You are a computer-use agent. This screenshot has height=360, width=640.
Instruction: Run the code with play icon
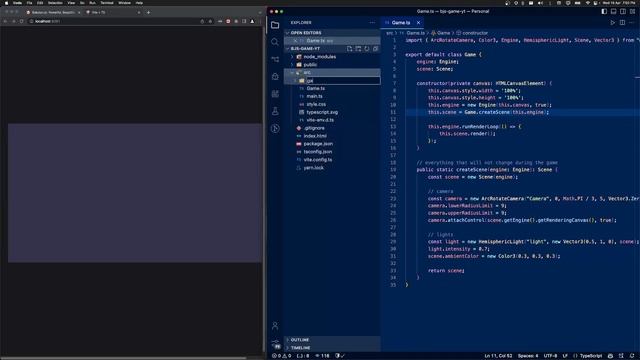tap(613, 22)
